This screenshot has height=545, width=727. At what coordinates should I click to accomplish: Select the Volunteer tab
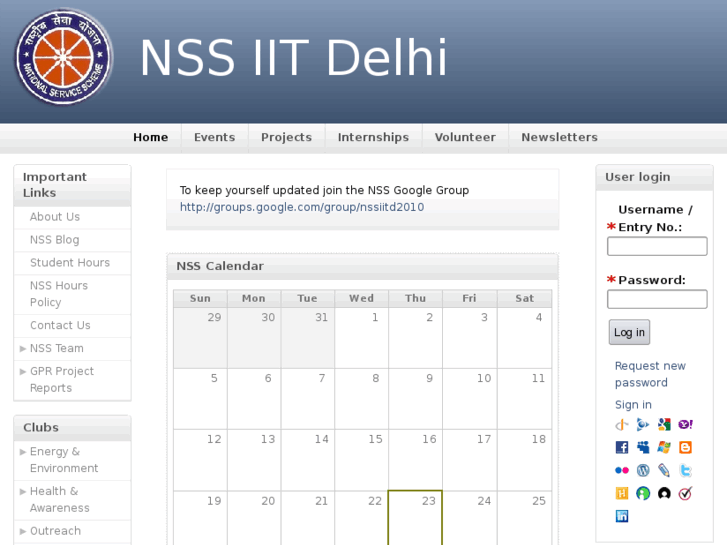465,137
